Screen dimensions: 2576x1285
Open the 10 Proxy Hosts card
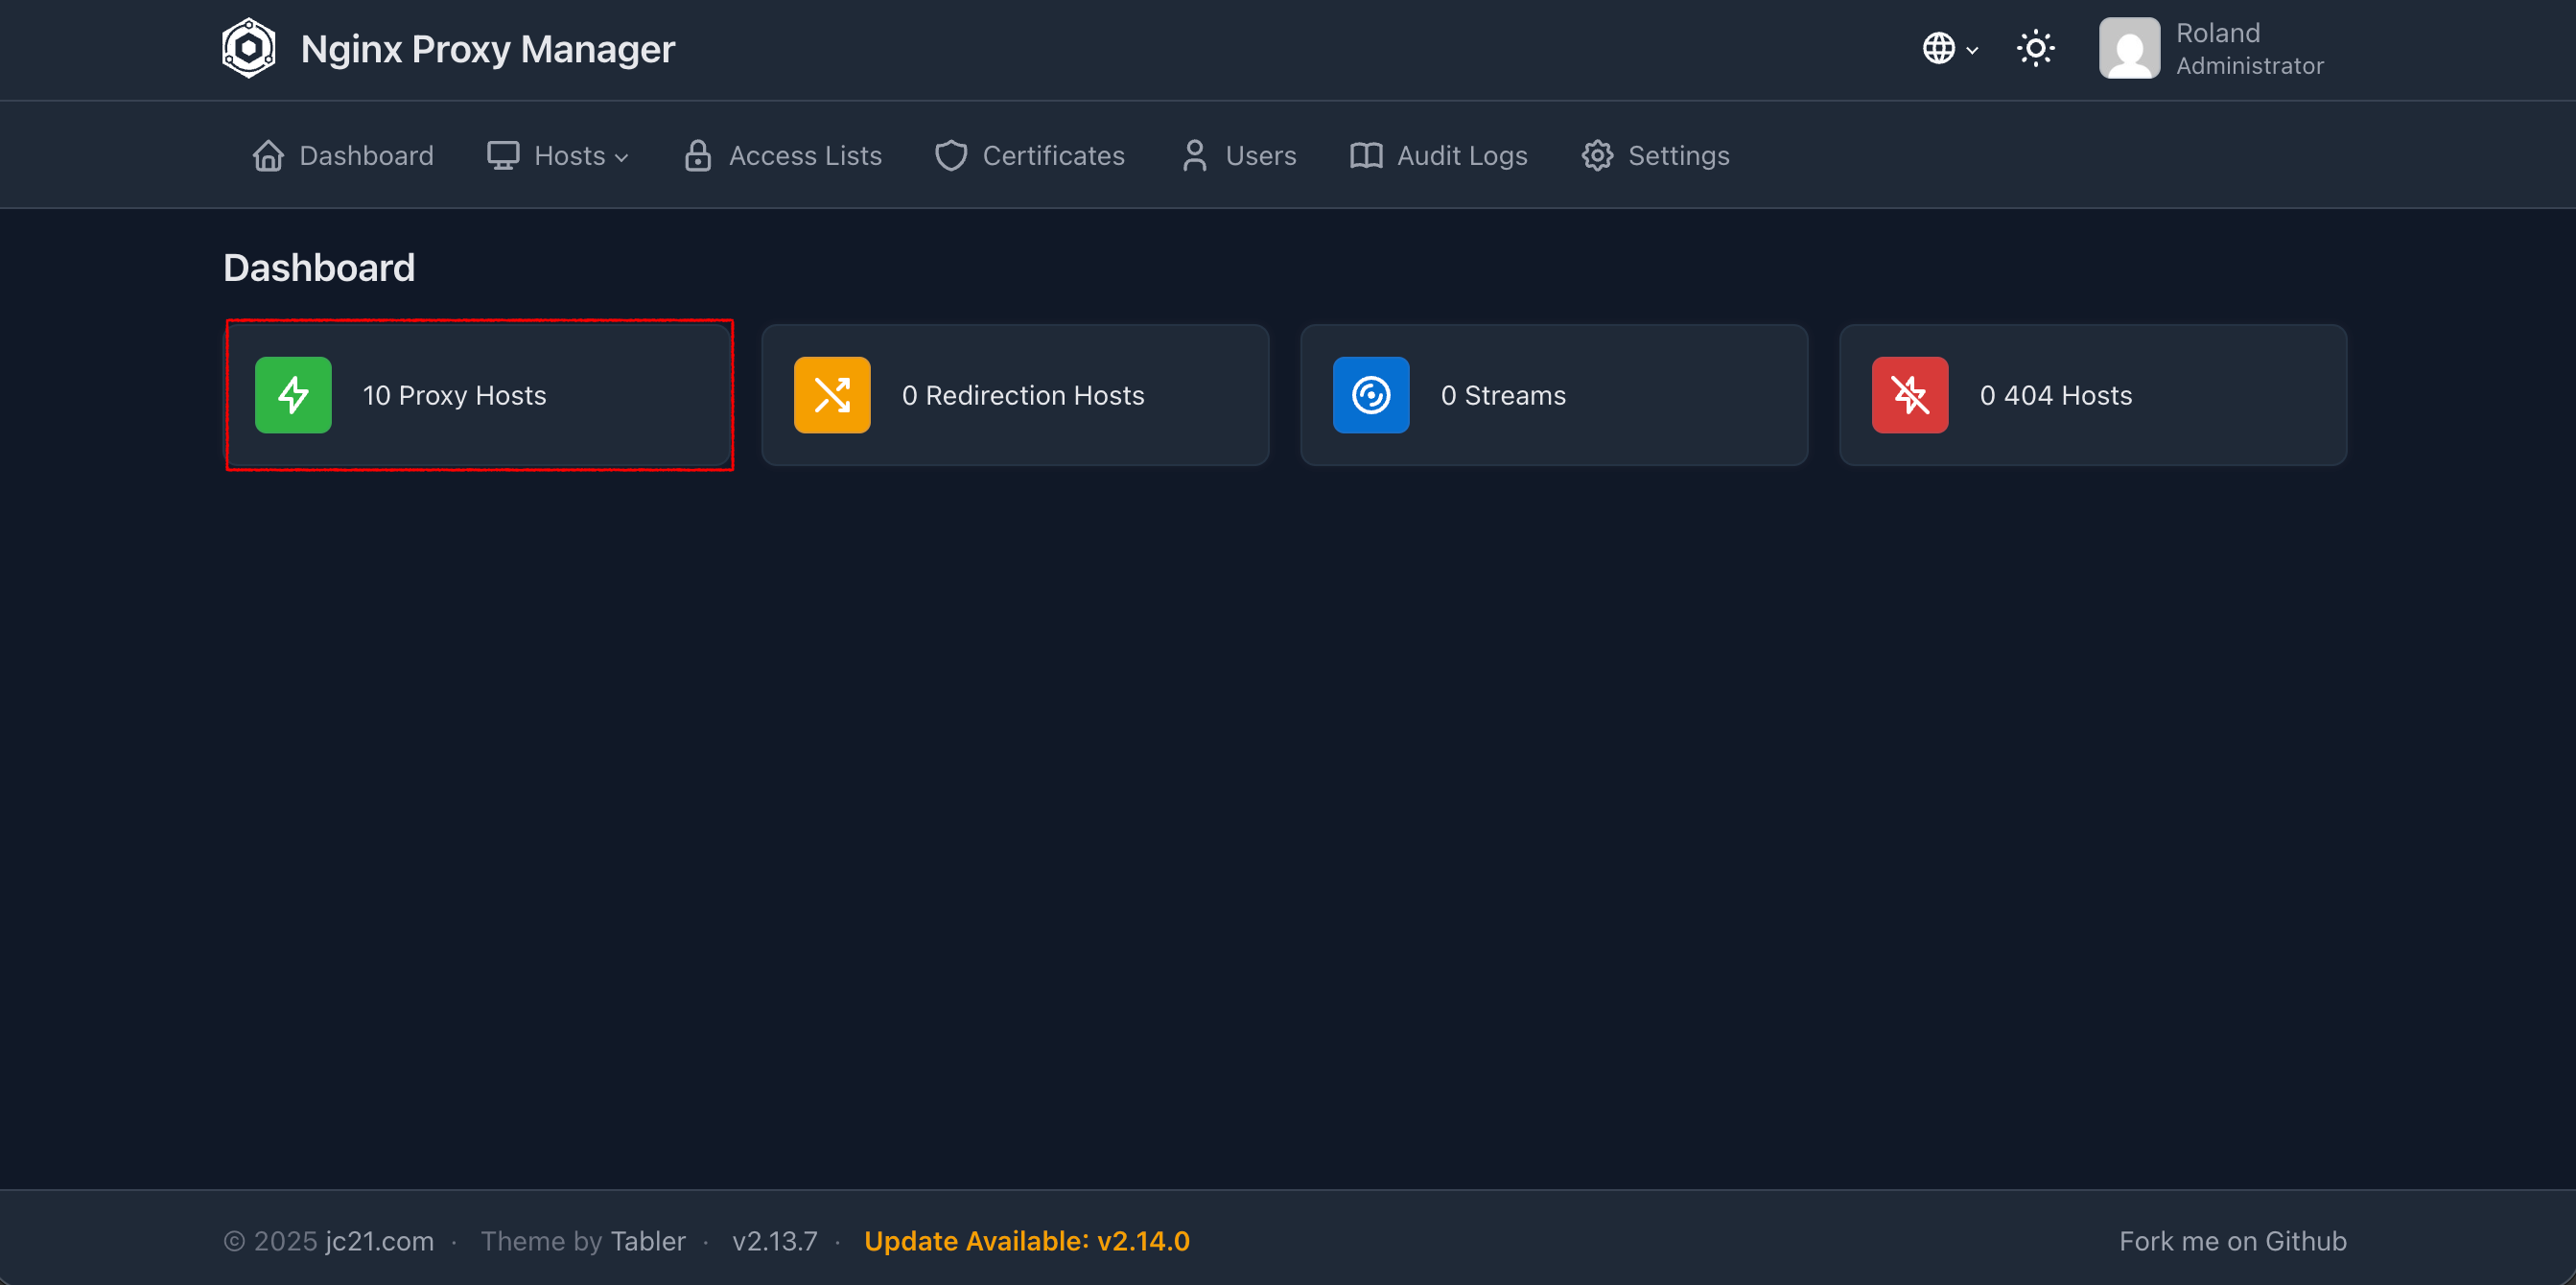[478, 395]
